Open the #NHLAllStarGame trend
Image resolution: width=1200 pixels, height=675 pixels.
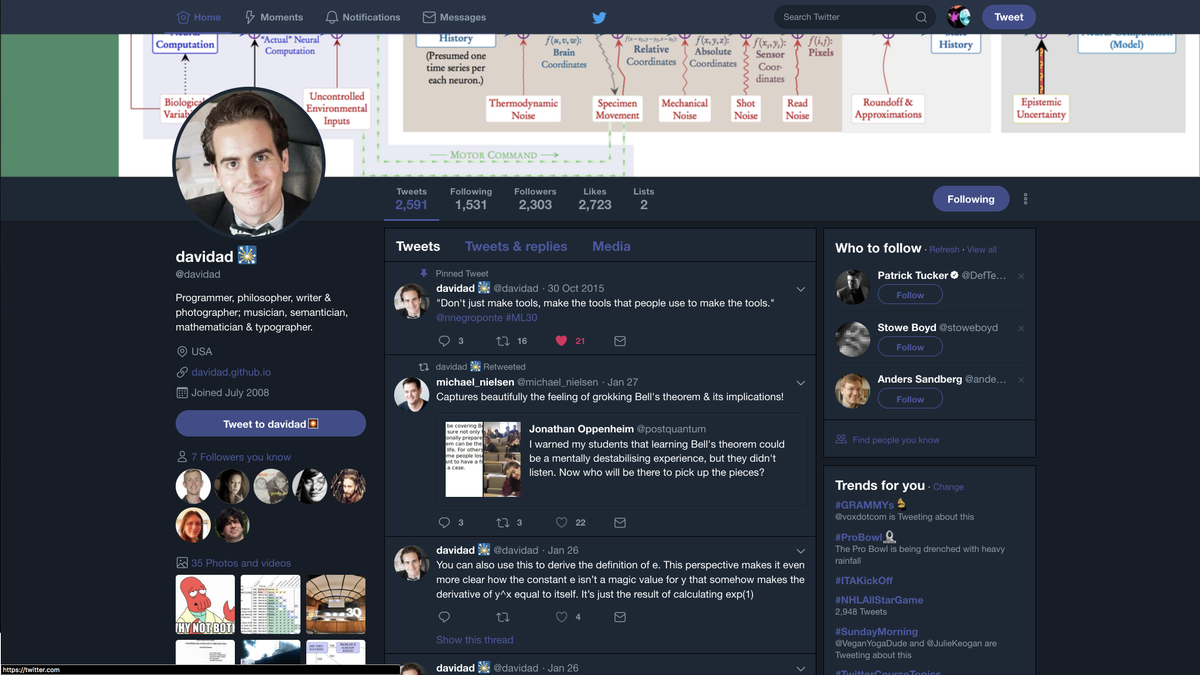click(879, 600)
